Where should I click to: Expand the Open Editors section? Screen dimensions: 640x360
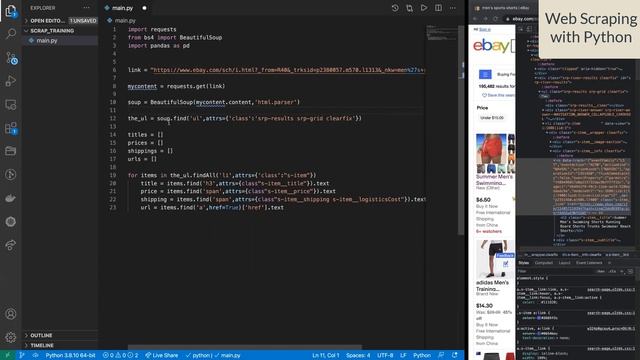click(61, 20)
